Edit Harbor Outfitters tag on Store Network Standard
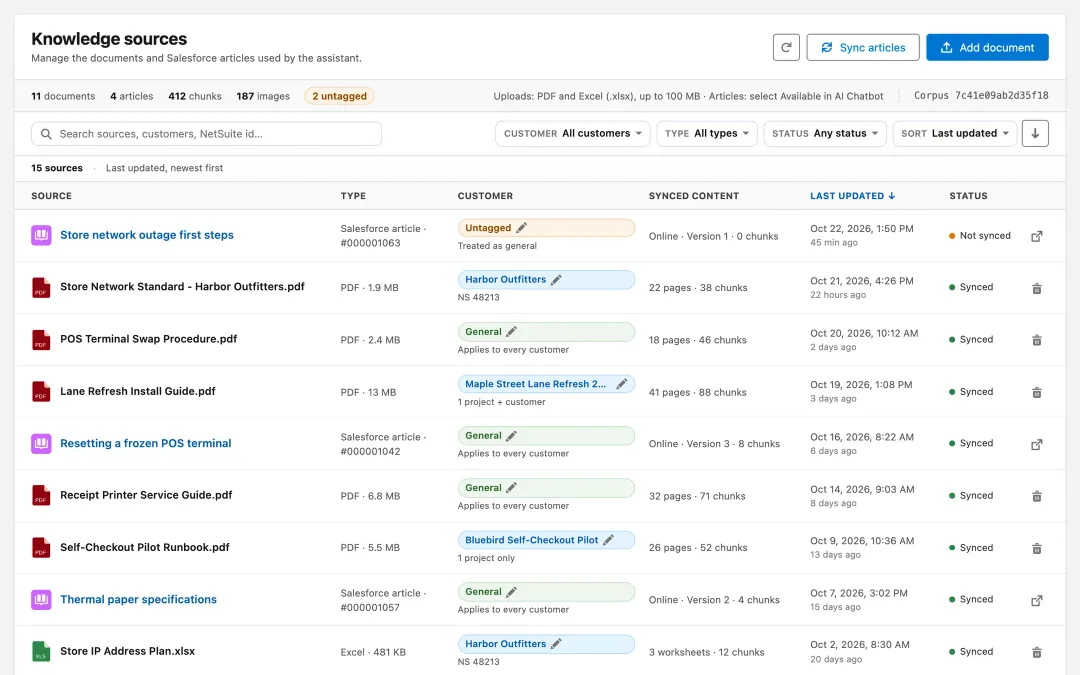The width and height of the screenshot is (1080, 675). click(556, 280)
